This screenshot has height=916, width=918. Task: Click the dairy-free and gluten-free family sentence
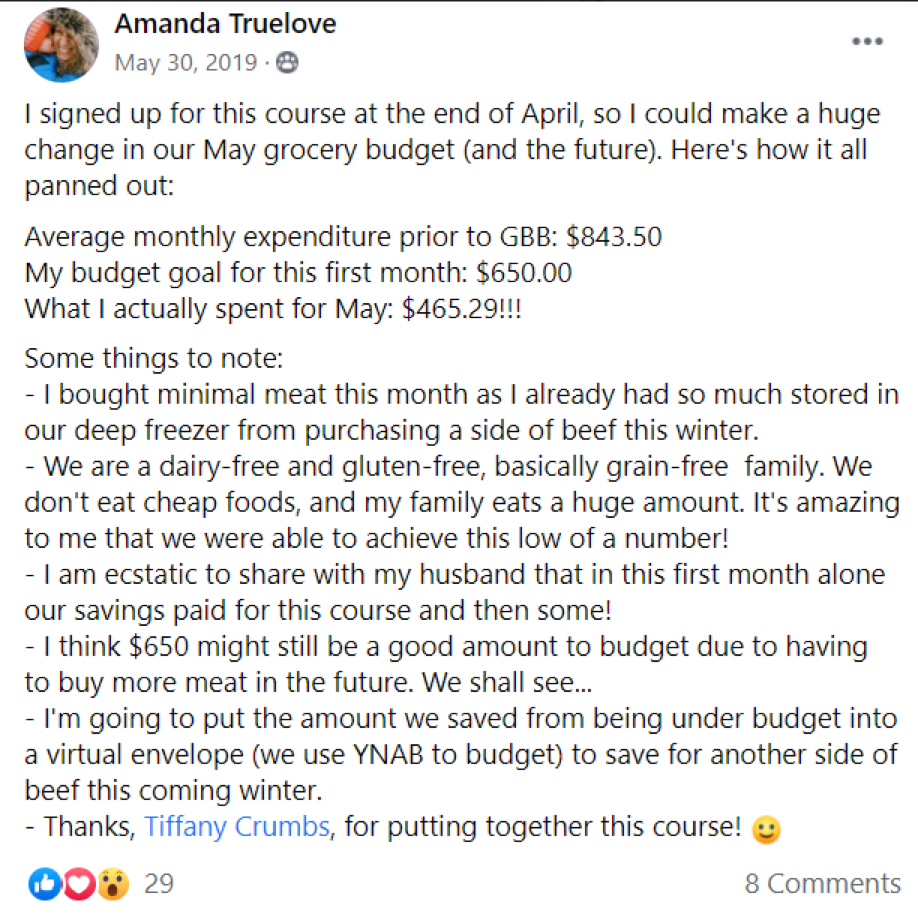tap(450, 467)
